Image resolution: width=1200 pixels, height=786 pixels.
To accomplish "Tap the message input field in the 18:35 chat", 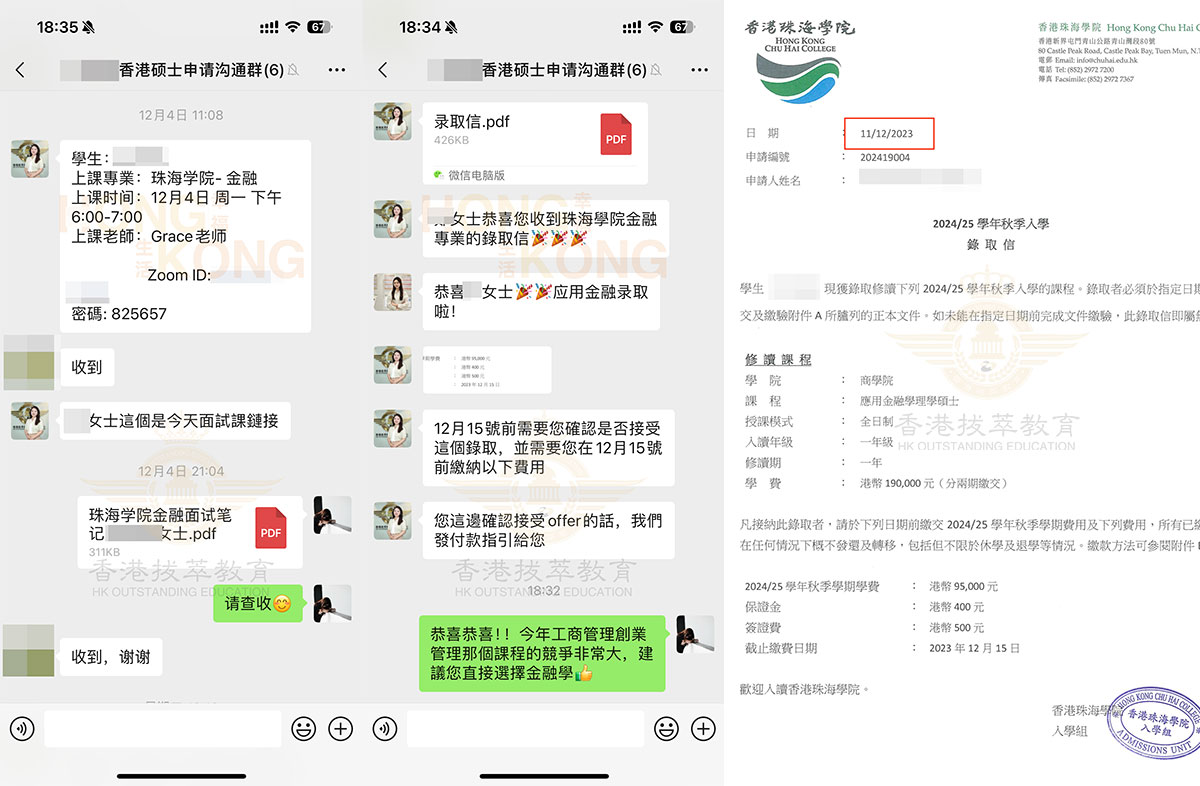I will pyautogui.click(x=163, y=728).
